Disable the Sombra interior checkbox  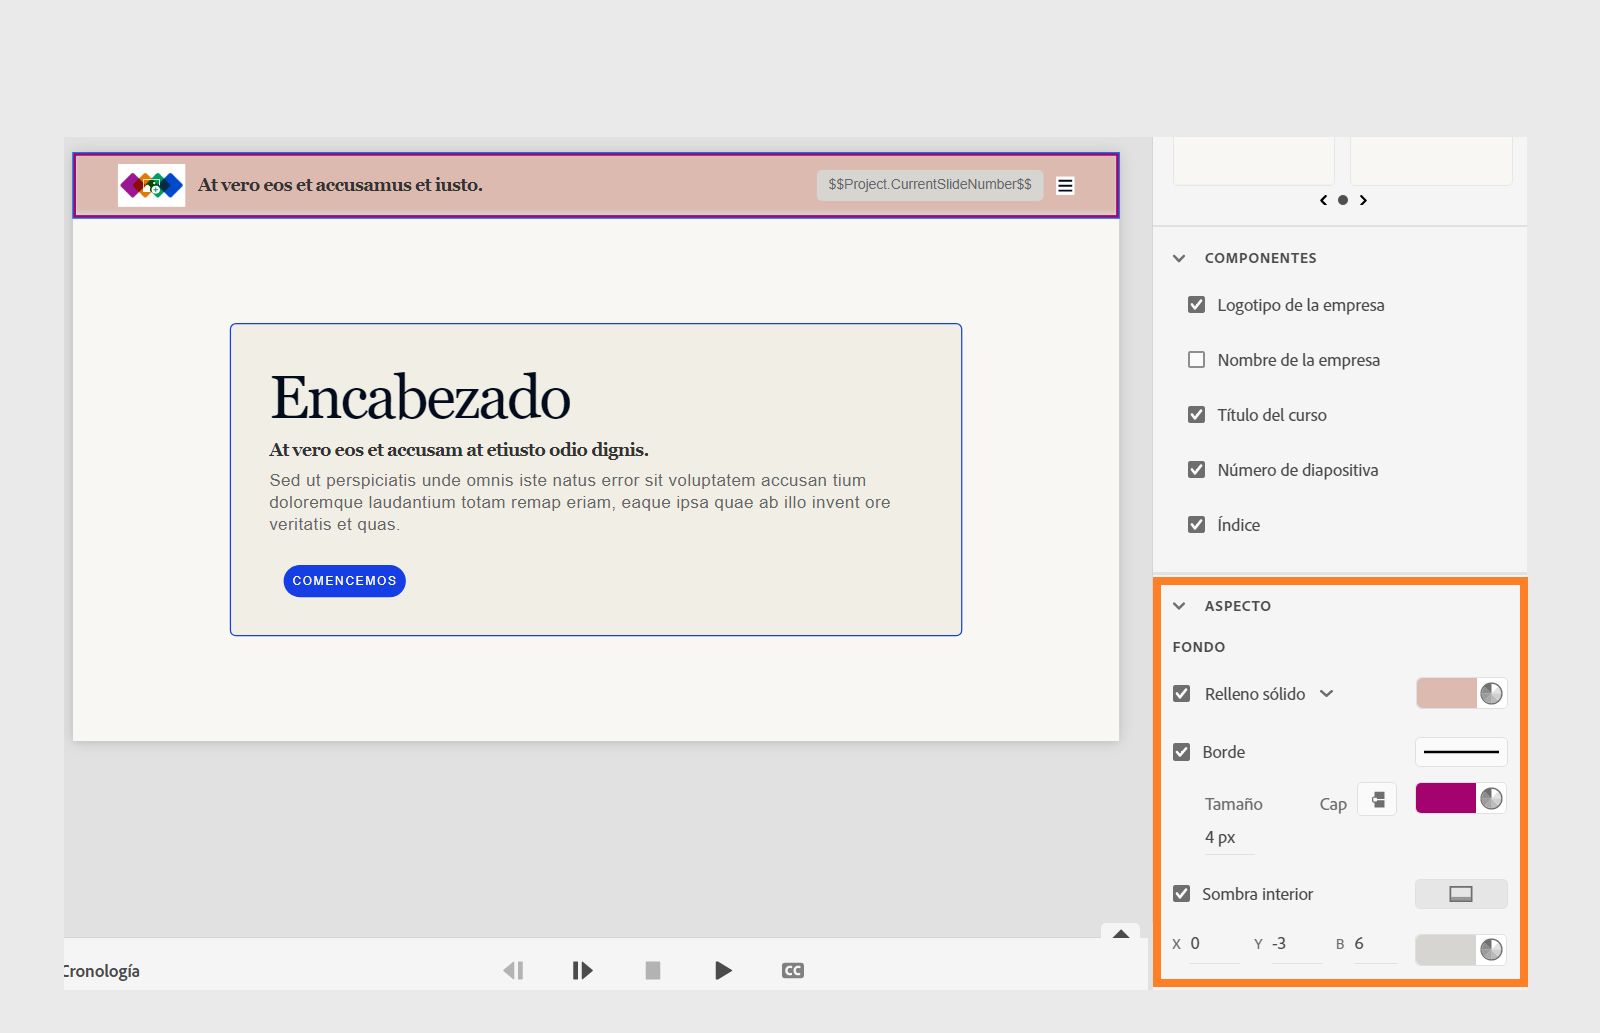point(1182,894)
